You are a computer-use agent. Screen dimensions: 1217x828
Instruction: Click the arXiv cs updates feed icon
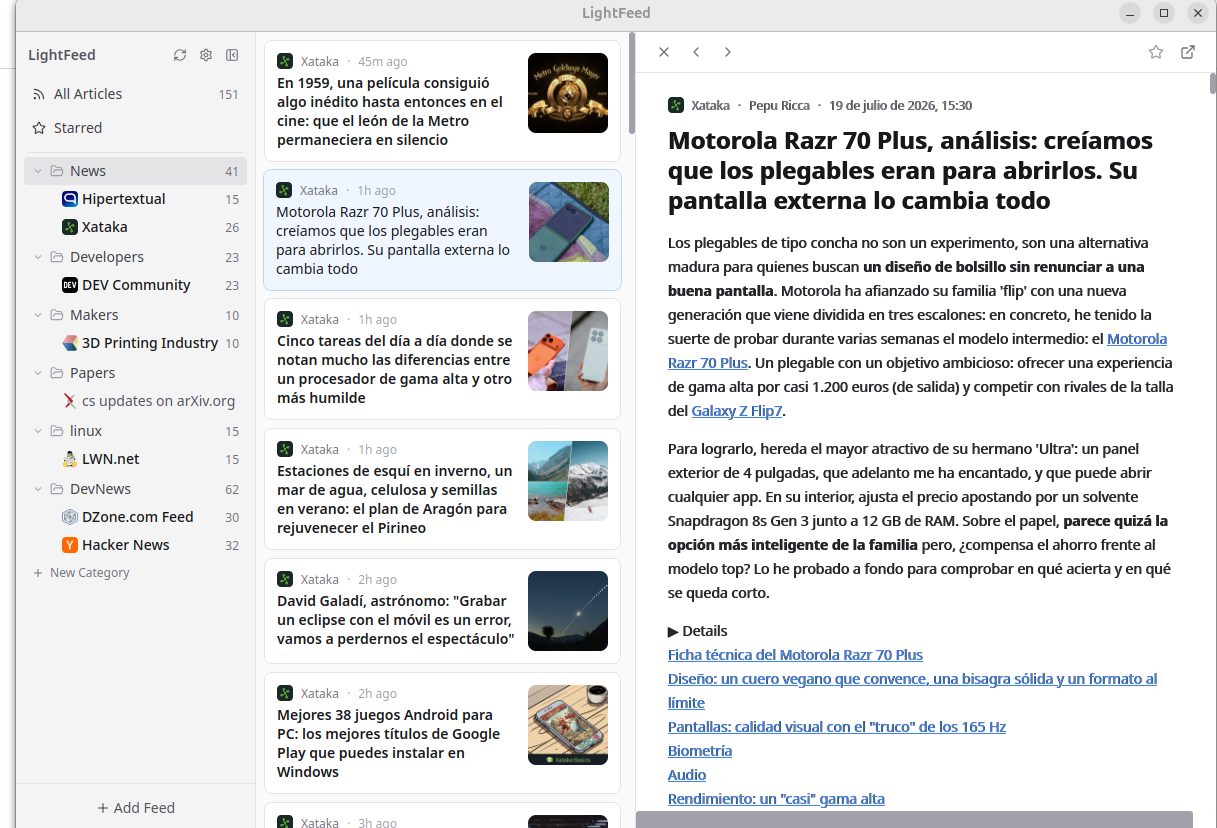point(70,401)
